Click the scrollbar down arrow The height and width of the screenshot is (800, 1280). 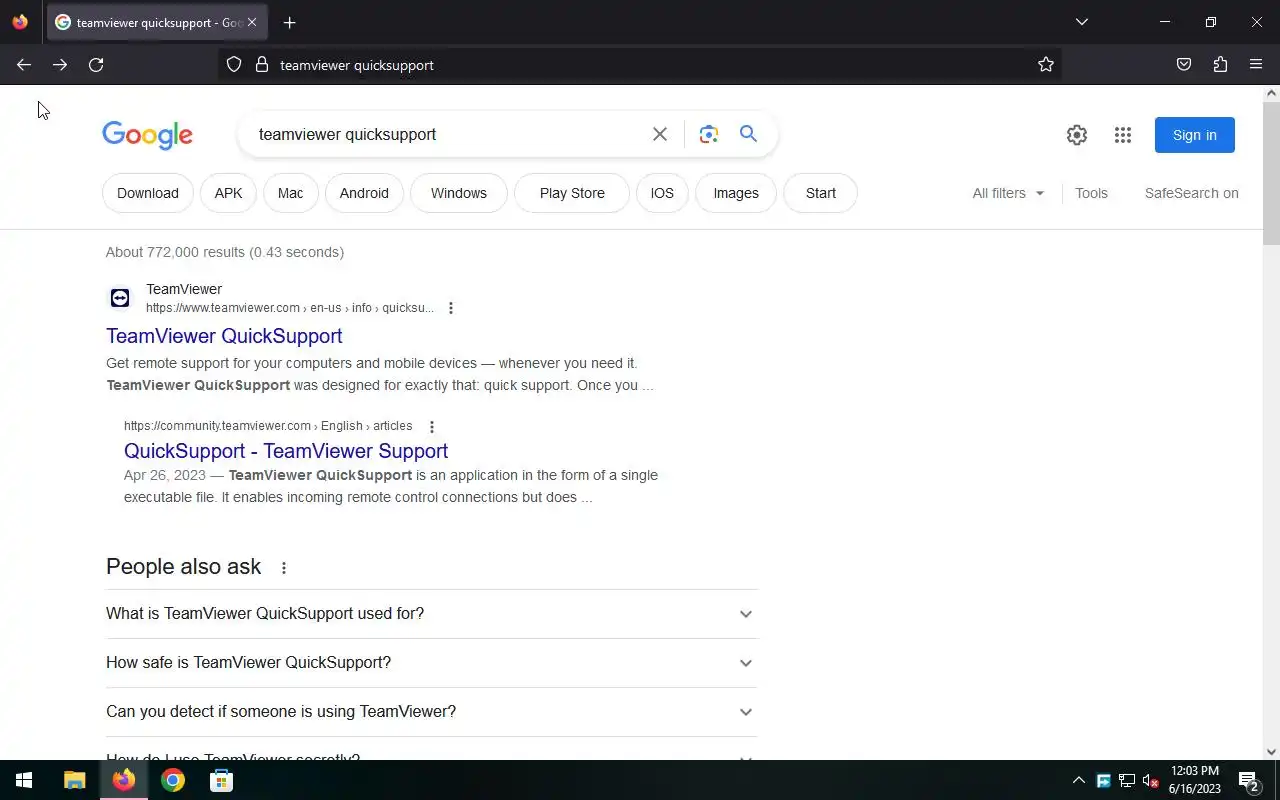click(x=1272, y=752)
